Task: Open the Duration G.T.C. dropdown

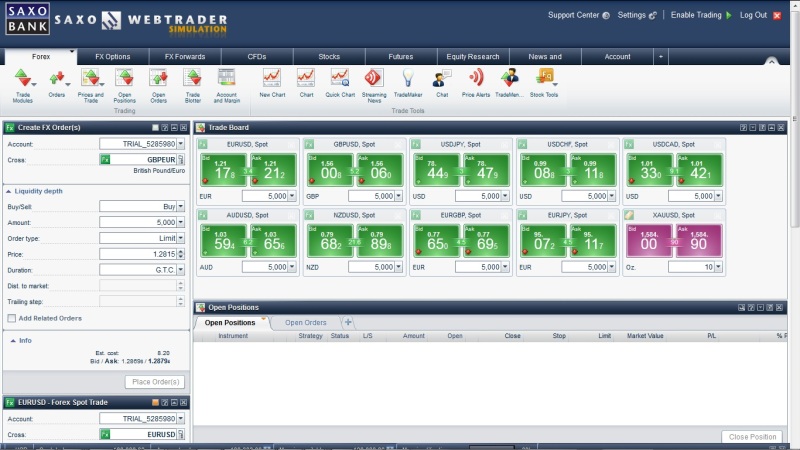Action: 181,270
